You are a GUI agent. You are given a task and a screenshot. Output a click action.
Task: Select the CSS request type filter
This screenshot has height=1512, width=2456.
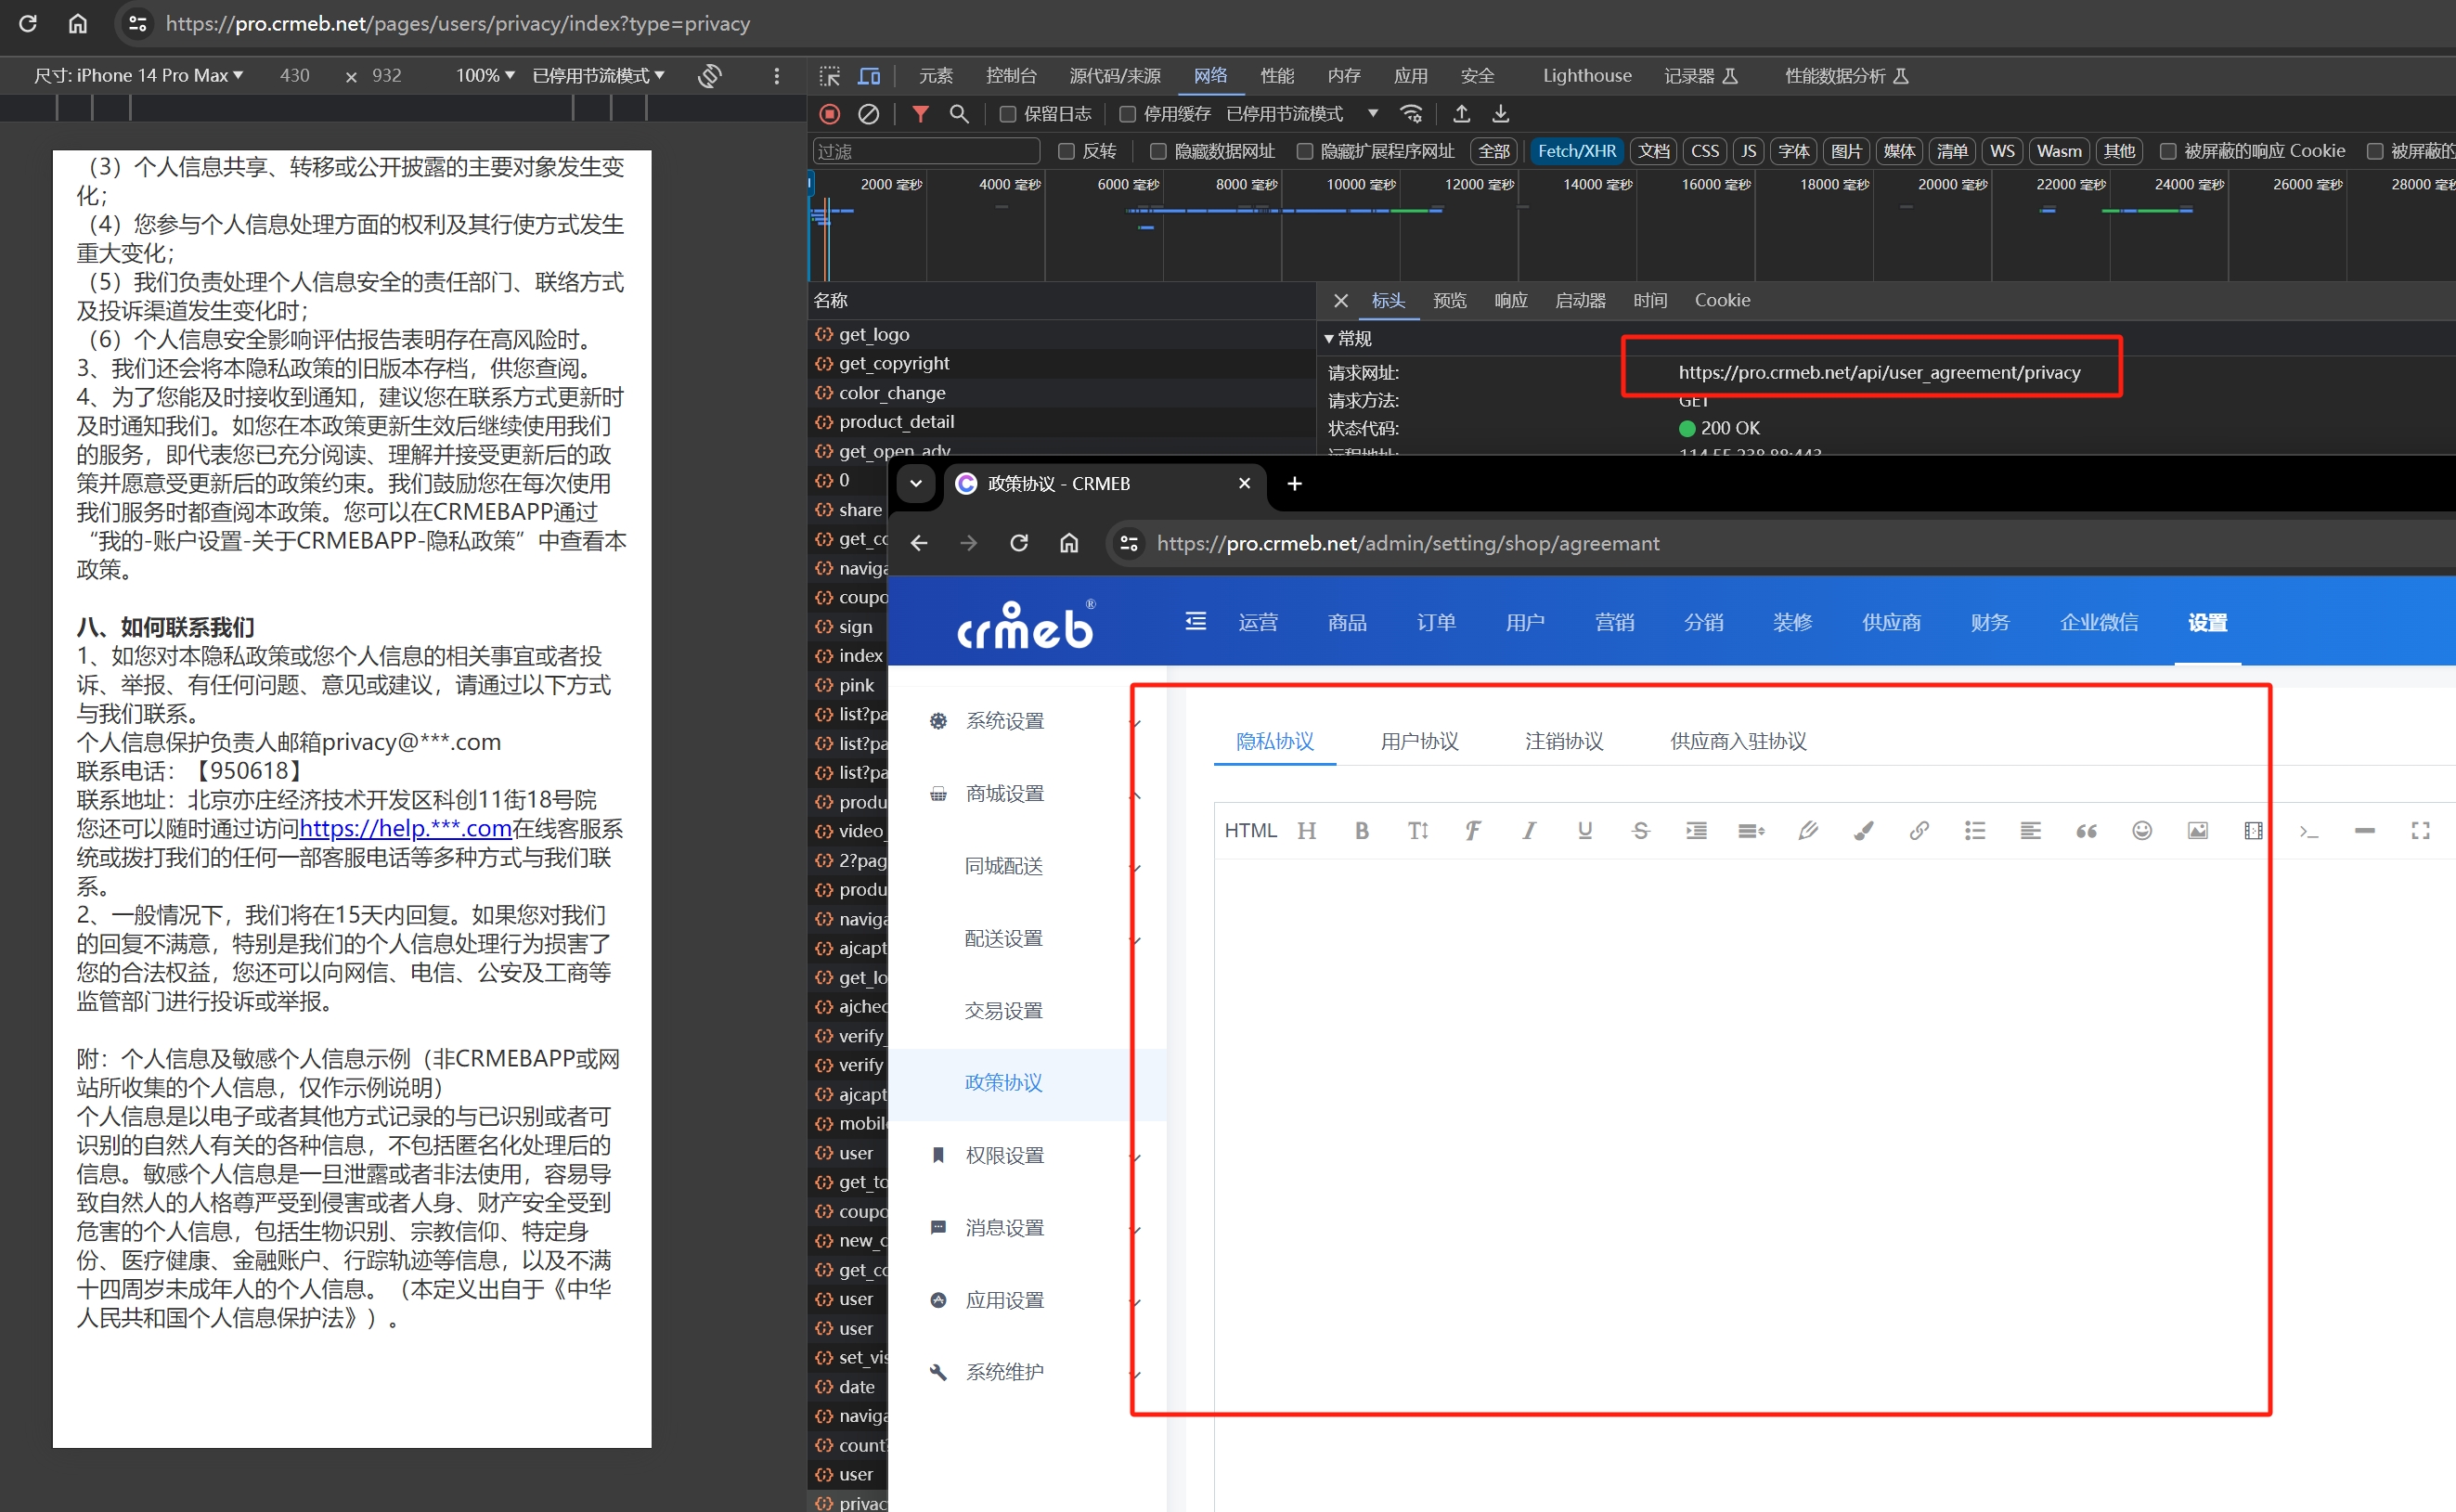tap(1705, 151)
